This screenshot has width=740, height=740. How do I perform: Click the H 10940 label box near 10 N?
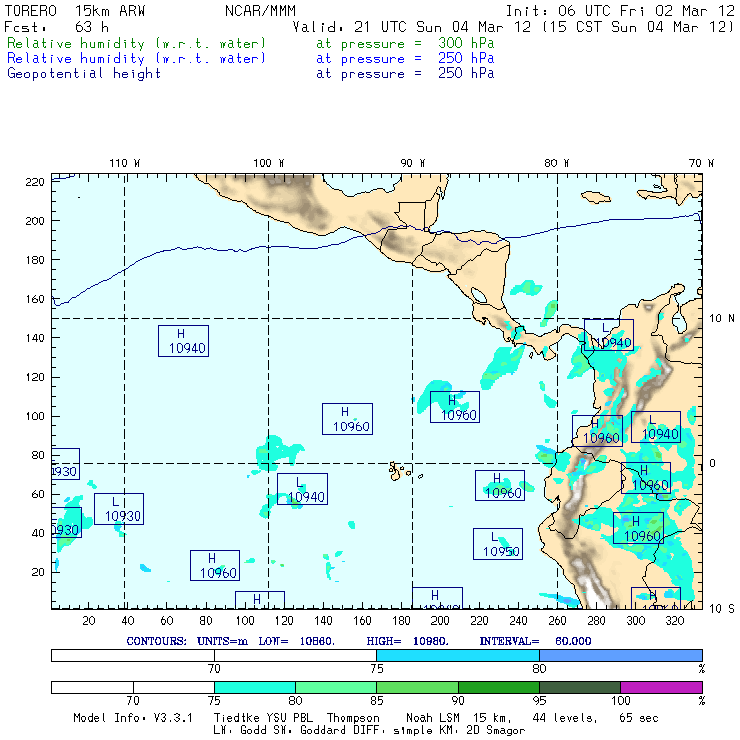(x=183, y=341)
